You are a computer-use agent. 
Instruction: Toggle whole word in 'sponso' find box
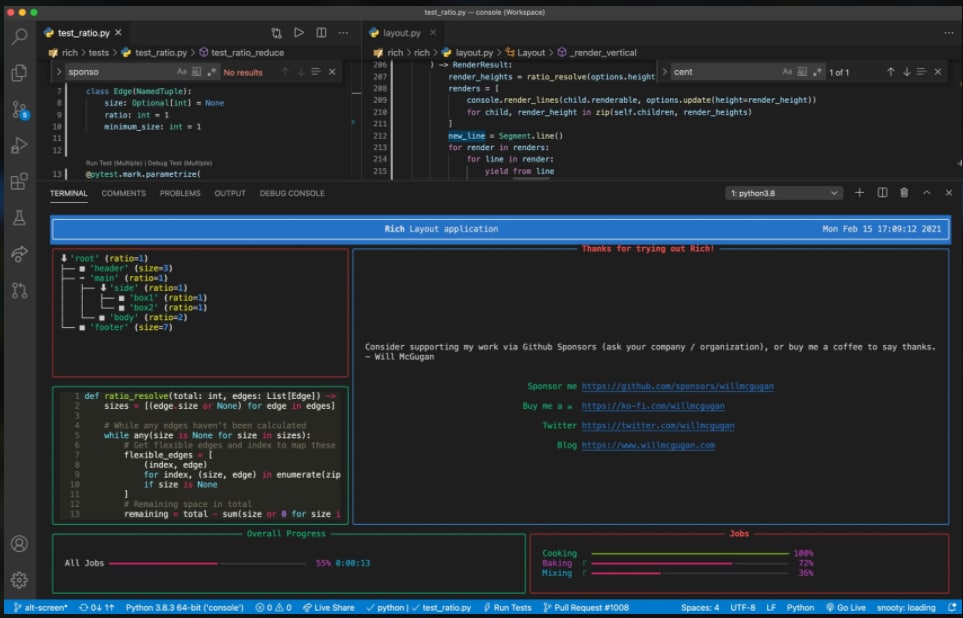pyautogui.click(x=197, y=72)
